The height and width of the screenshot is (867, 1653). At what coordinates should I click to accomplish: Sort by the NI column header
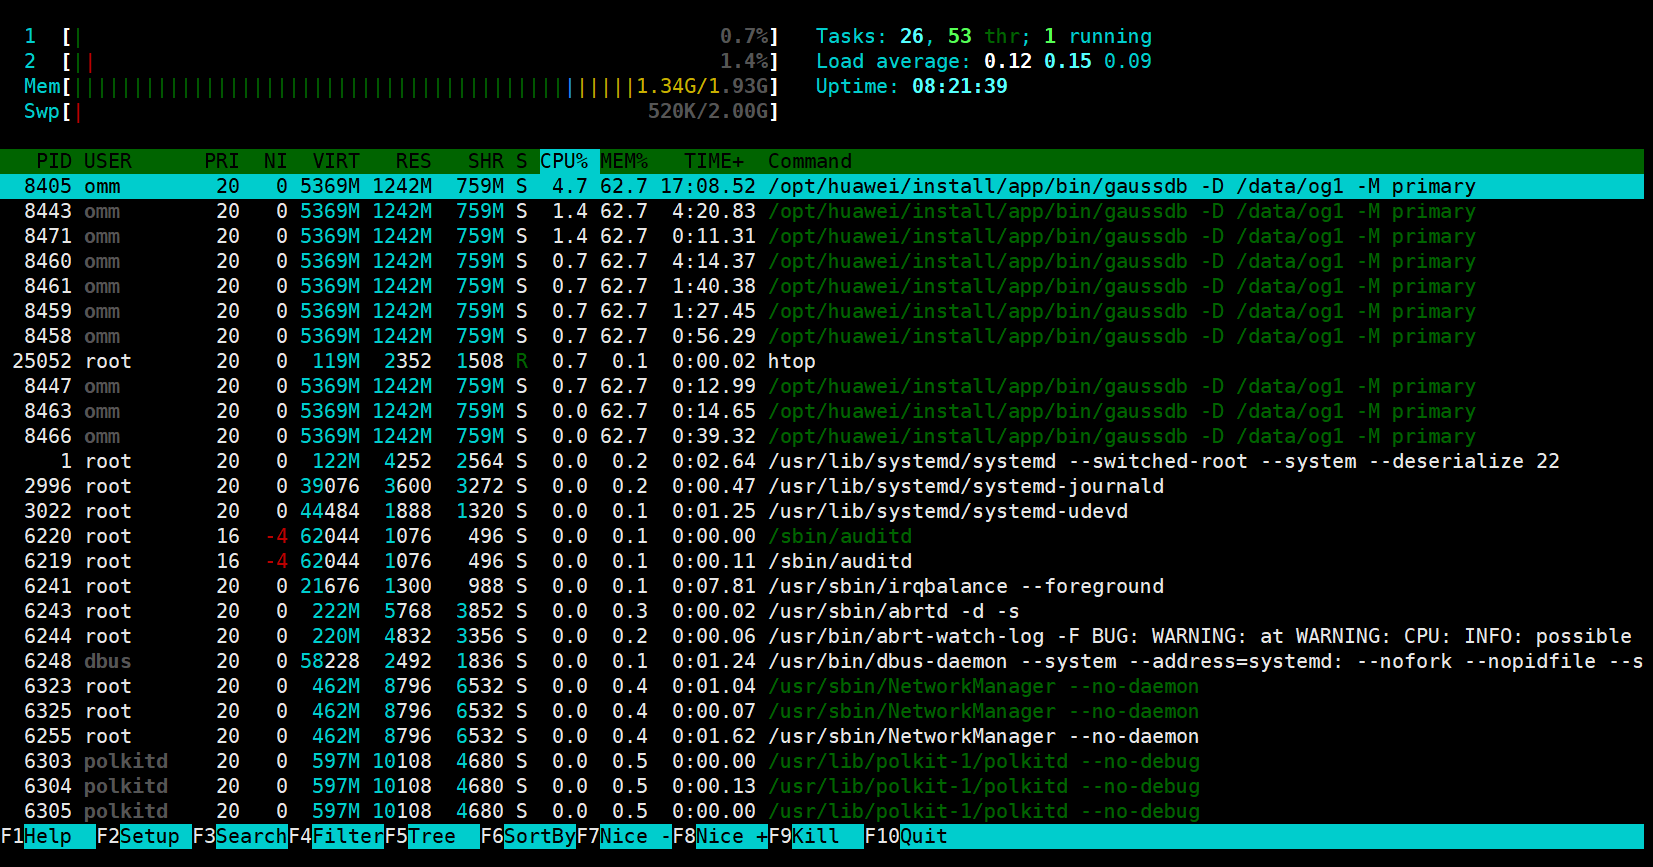[x=276, y=161]
